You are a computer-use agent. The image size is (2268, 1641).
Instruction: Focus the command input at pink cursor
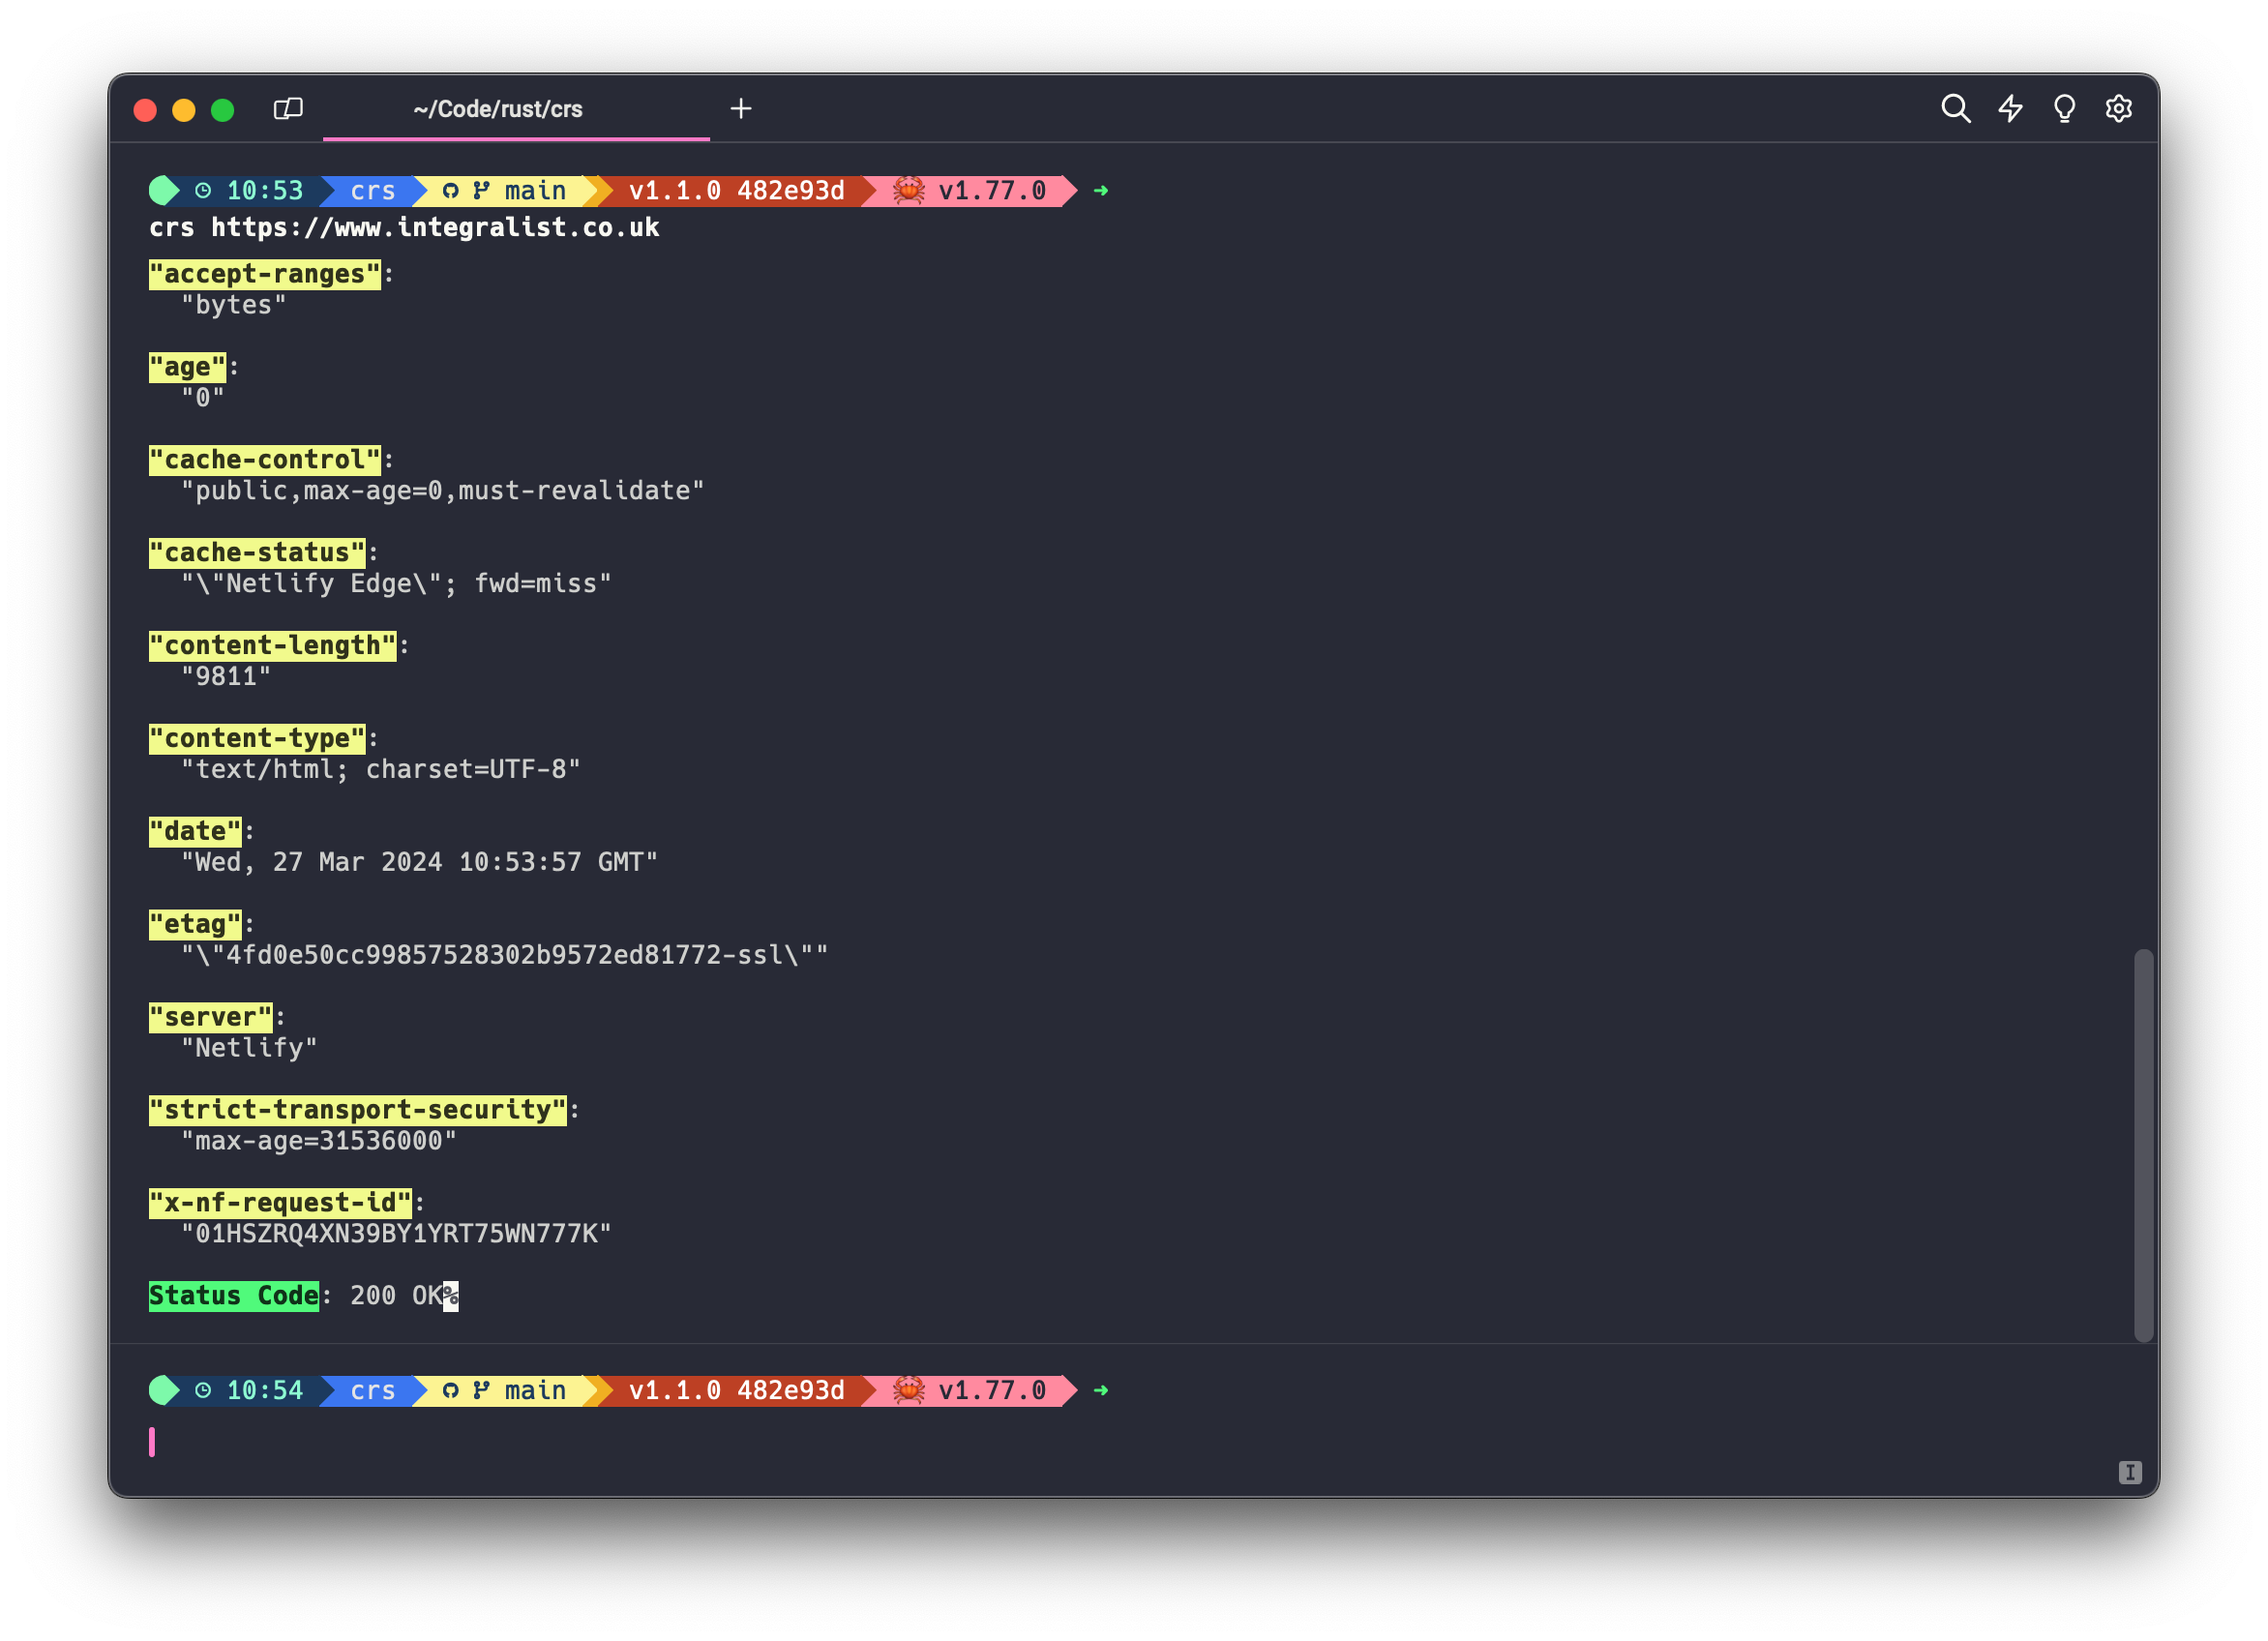click(152, 1442)
